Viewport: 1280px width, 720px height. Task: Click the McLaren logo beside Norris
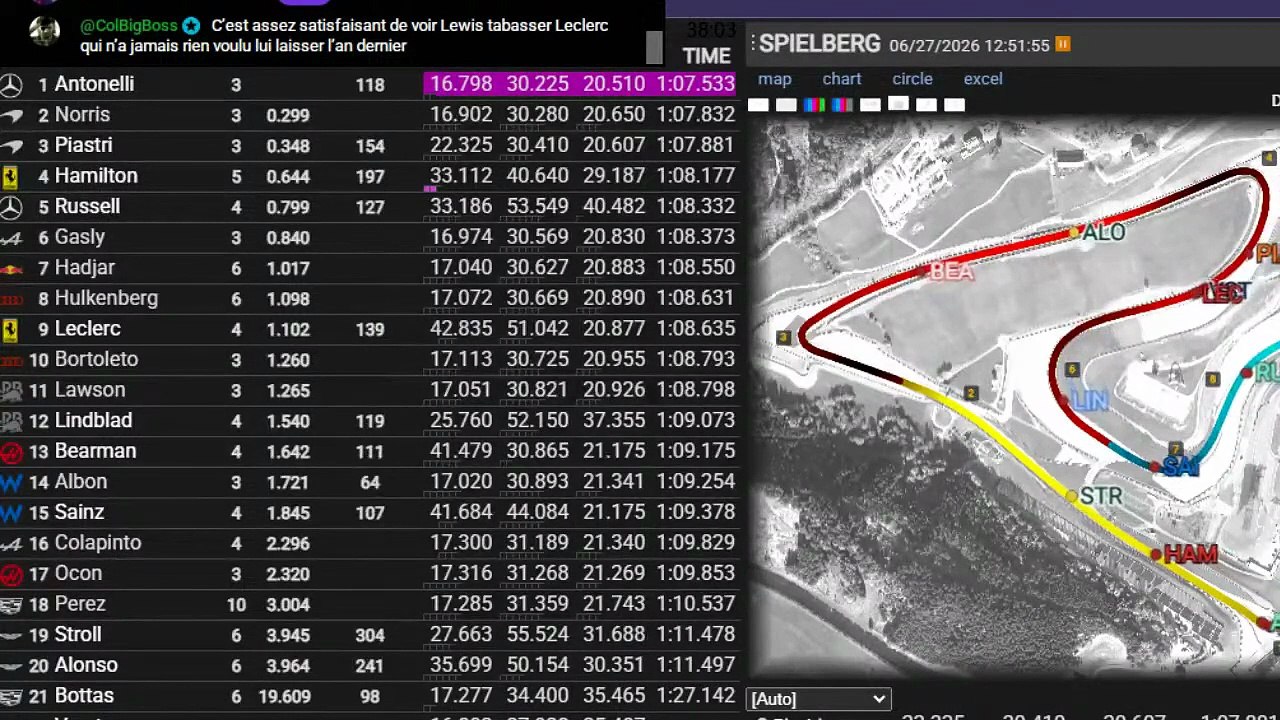pos(11,115)
